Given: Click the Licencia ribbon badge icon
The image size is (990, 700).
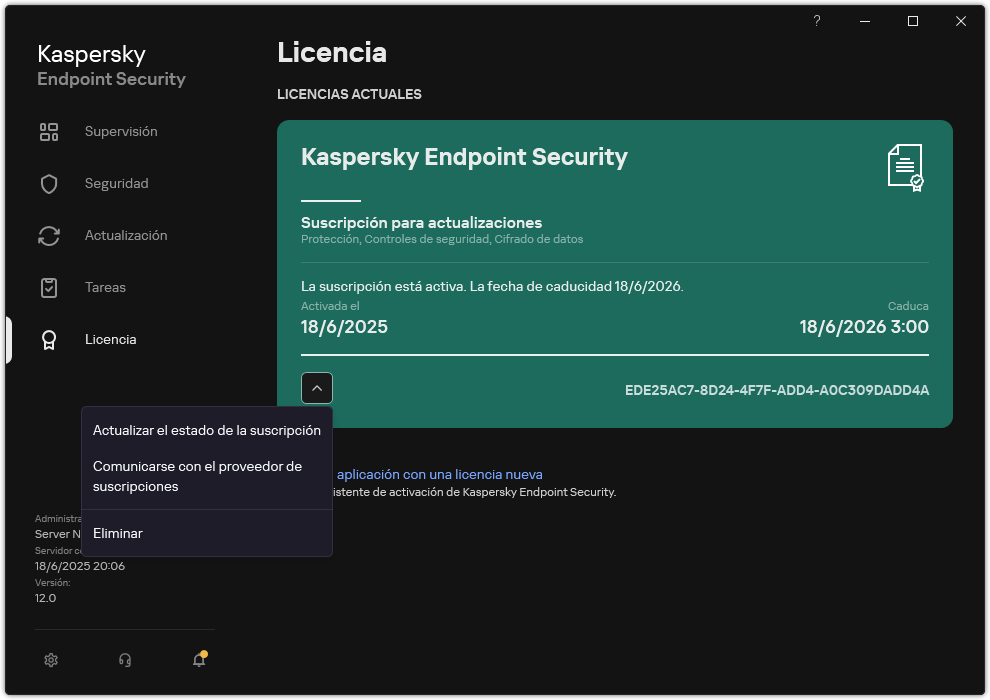Looking at the screenshot, I should tap(49, 340).
